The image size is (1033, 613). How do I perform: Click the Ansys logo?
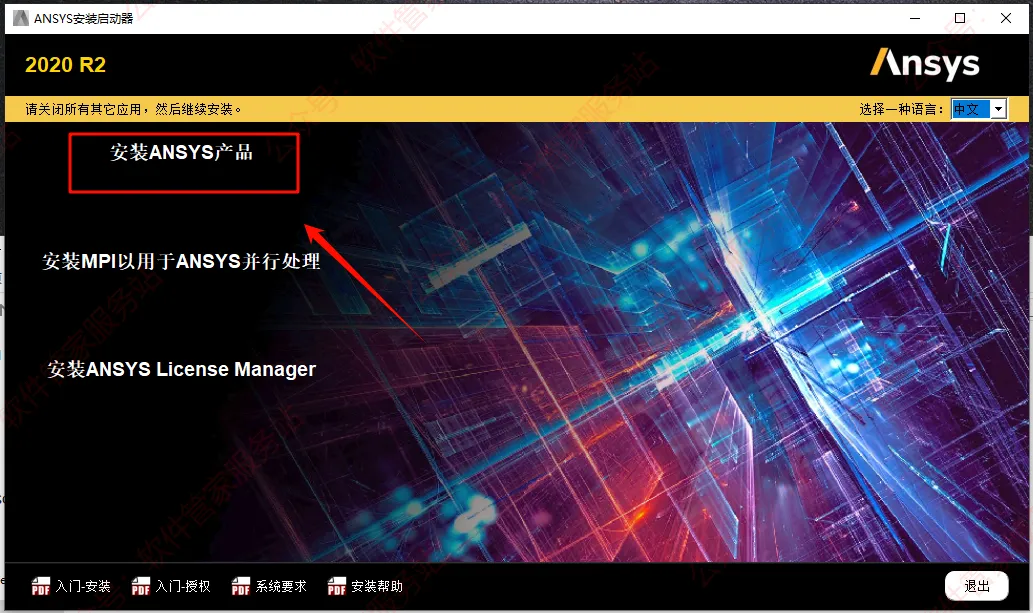coord(925,64)
